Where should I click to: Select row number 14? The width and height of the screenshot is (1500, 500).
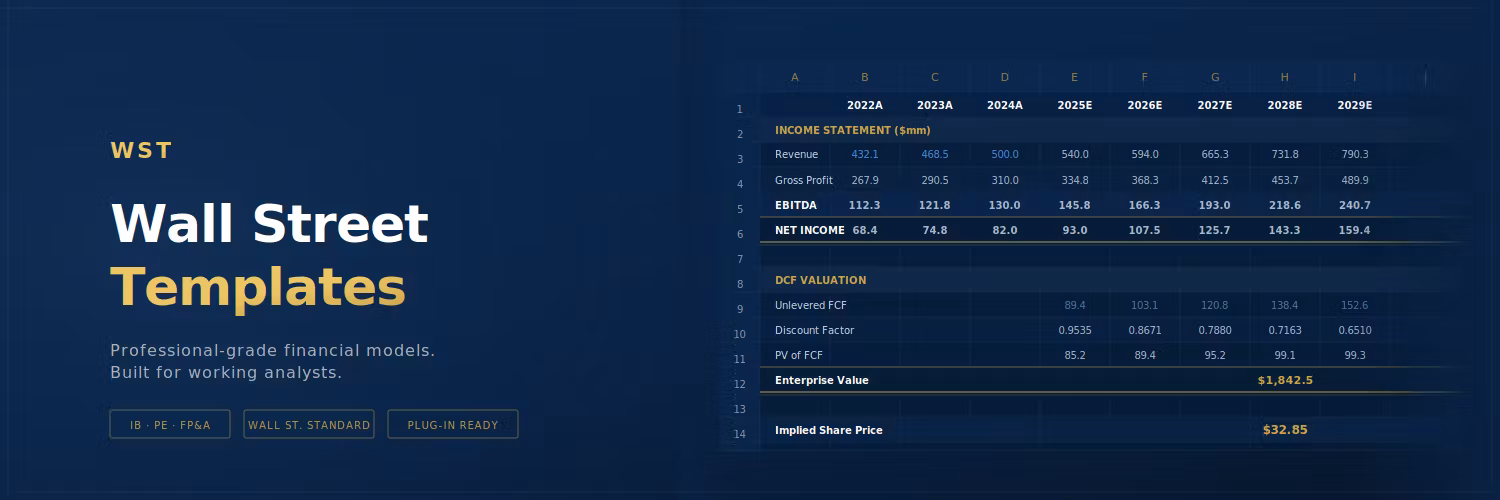[x=739, y=434]
